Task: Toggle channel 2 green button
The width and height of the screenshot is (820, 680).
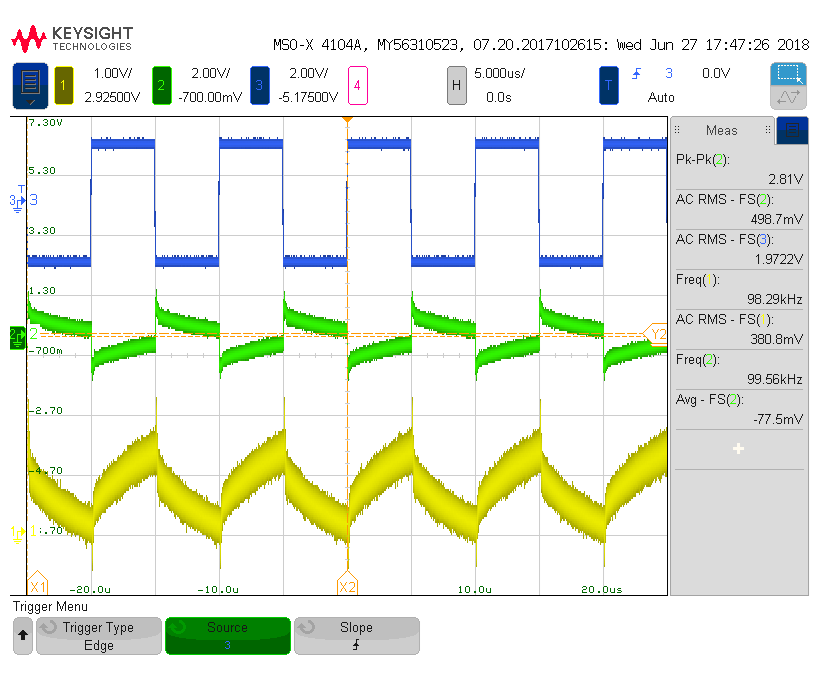Action: coord(161,86)
